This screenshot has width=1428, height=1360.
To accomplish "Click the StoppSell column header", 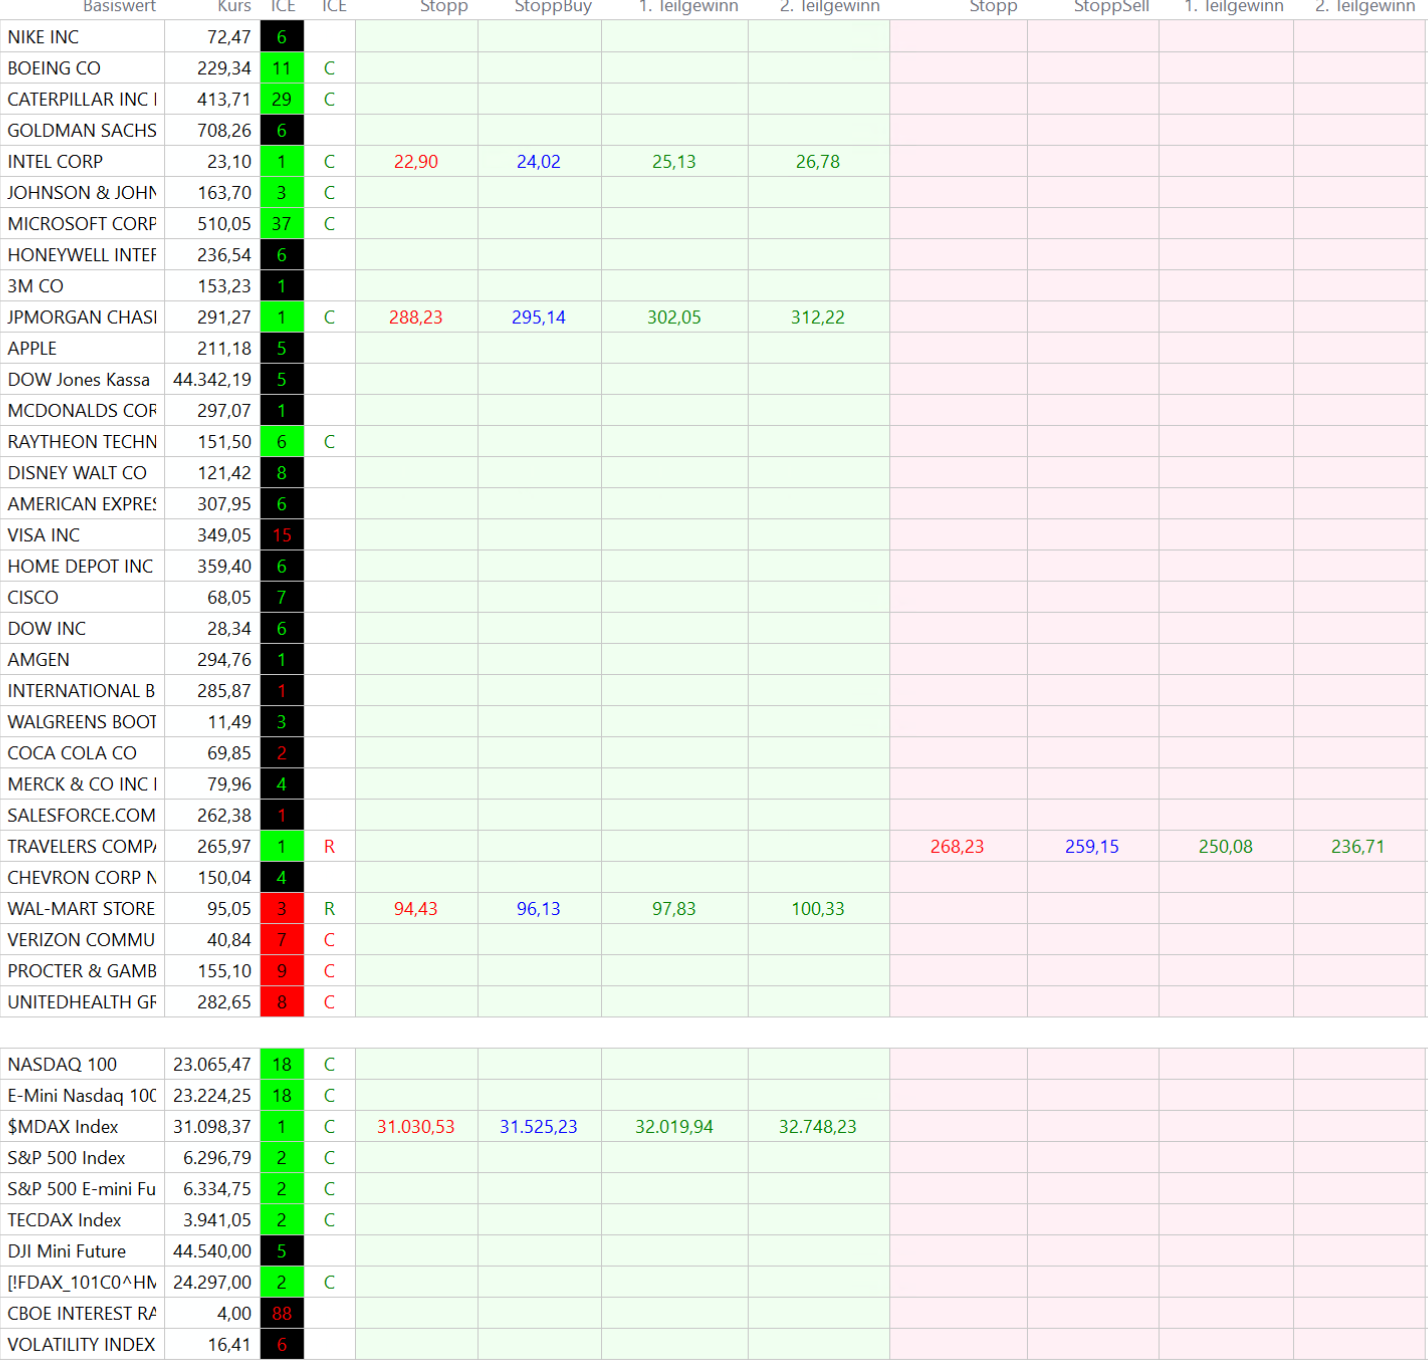I will (1111, 7).
